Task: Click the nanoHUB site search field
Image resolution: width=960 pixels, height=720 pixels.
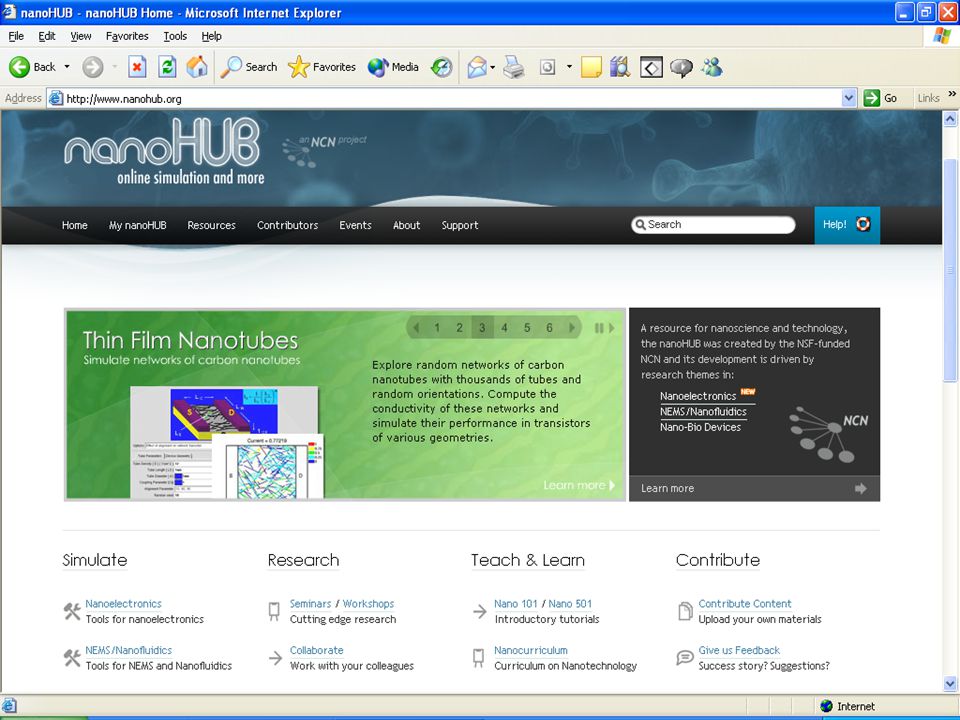Action: tap(713, 225)
